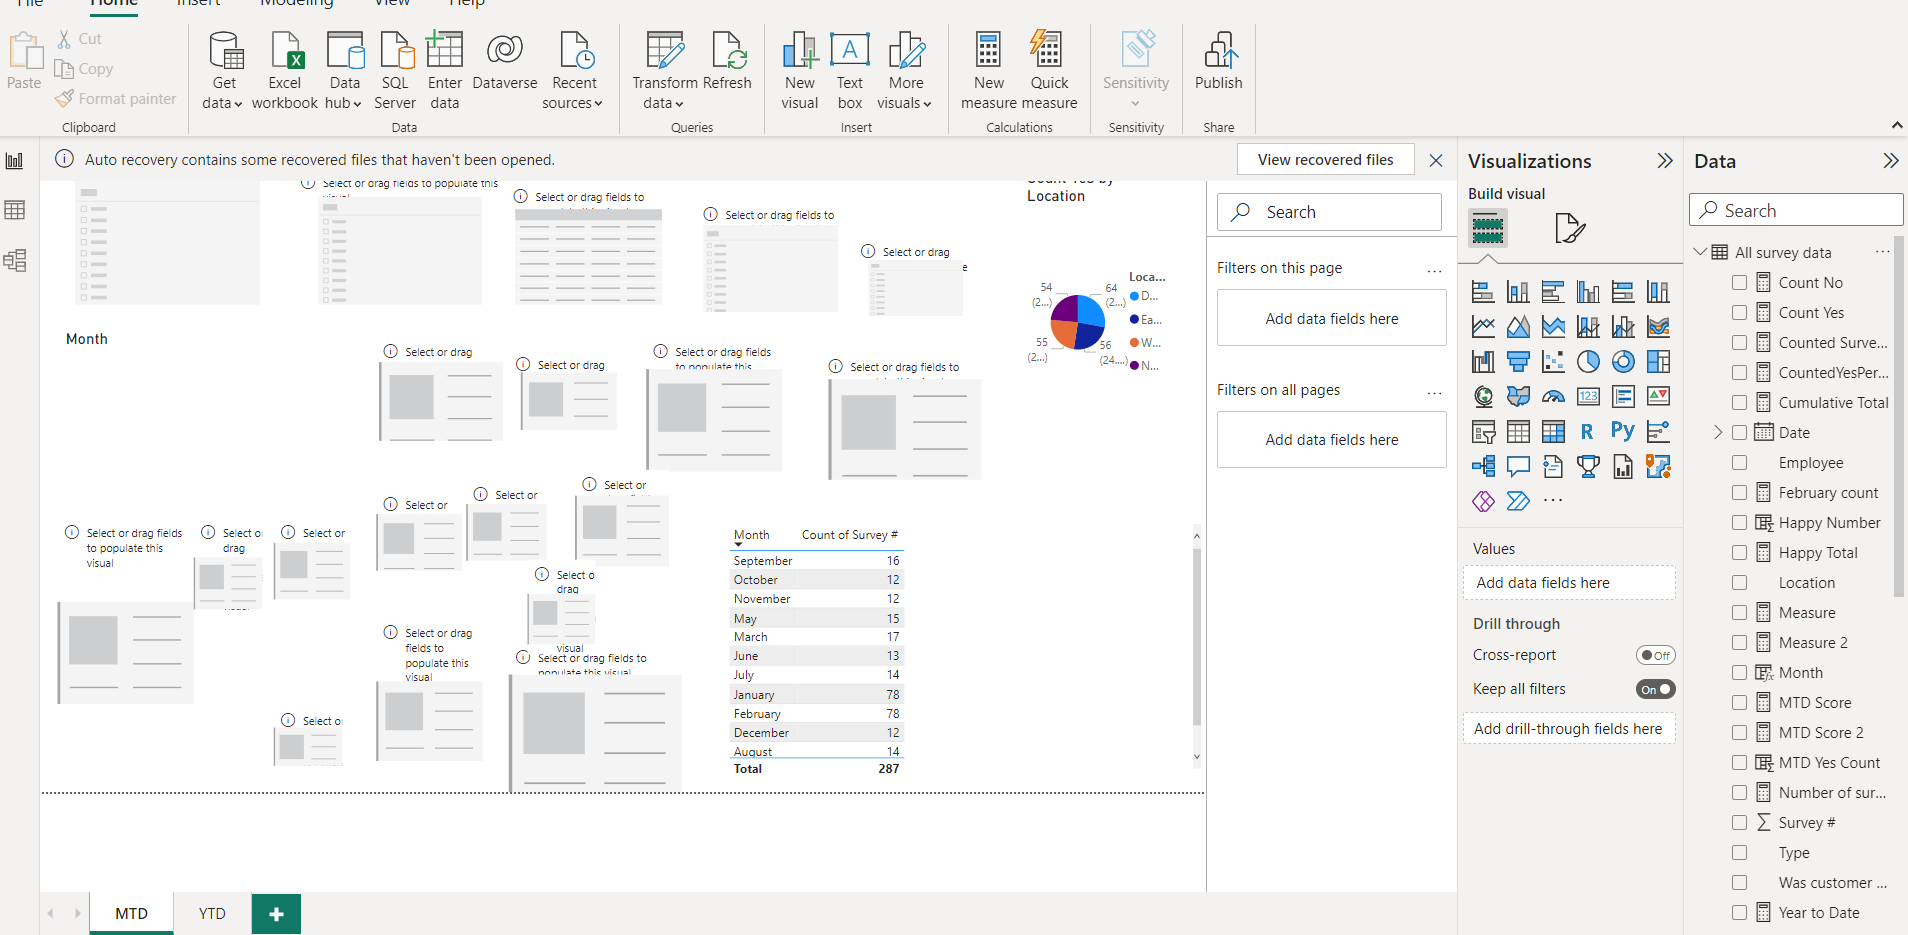Collapse the Data pane
Image resolution: width=1908 pixels, height=935 pixels.
(x=1891, y=161)
